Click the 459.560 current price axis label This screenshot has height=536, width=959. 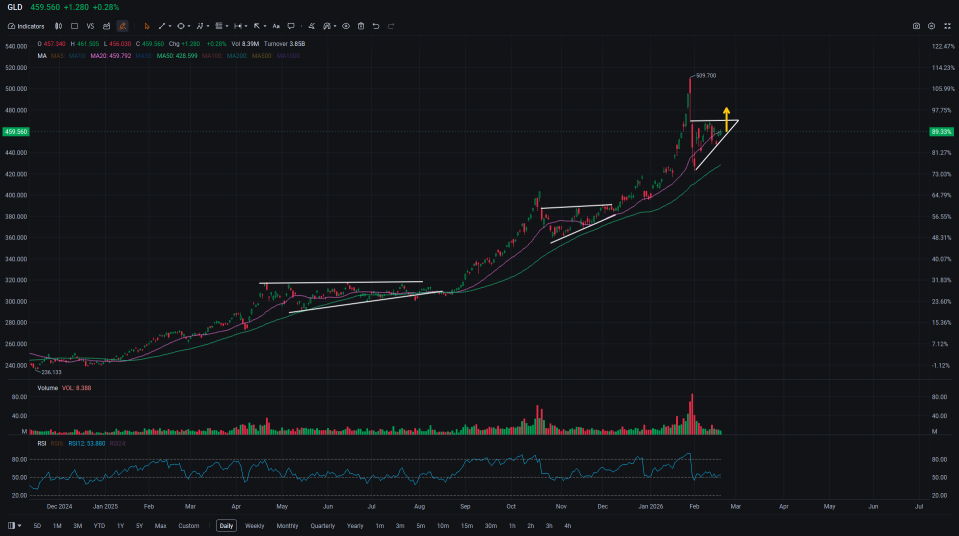pos(16,132)
